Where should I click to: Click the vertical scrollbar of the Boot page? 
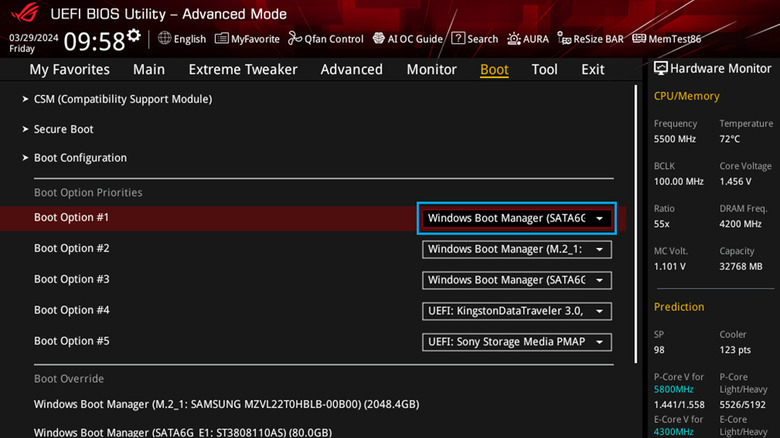click(x=637, y=220)
